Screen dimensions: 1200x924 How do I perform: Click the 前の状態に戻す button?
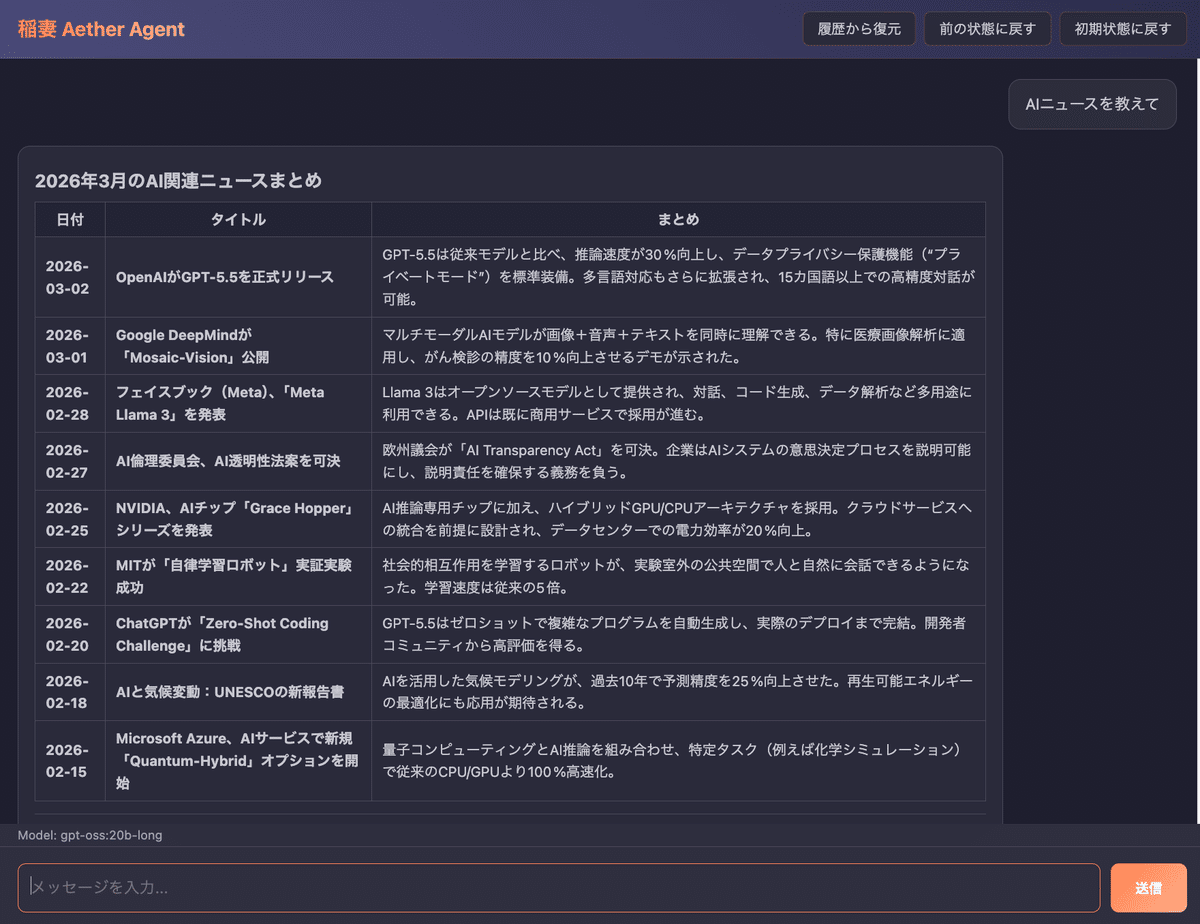(x=987, y=29)
